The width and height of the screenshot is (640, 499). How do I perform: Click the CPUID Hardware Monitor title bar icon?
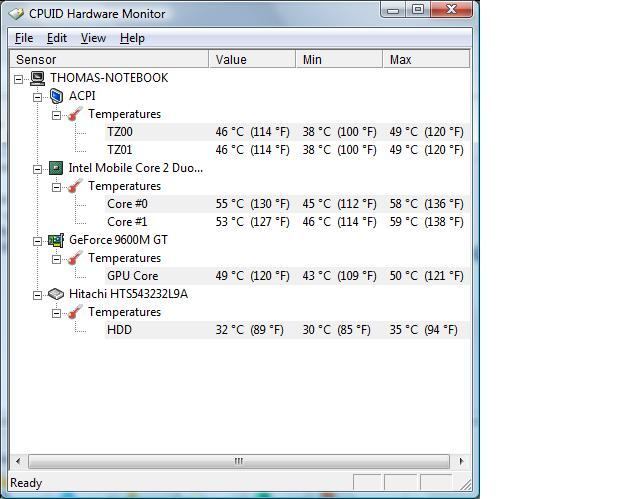click(x=16, y=13)
